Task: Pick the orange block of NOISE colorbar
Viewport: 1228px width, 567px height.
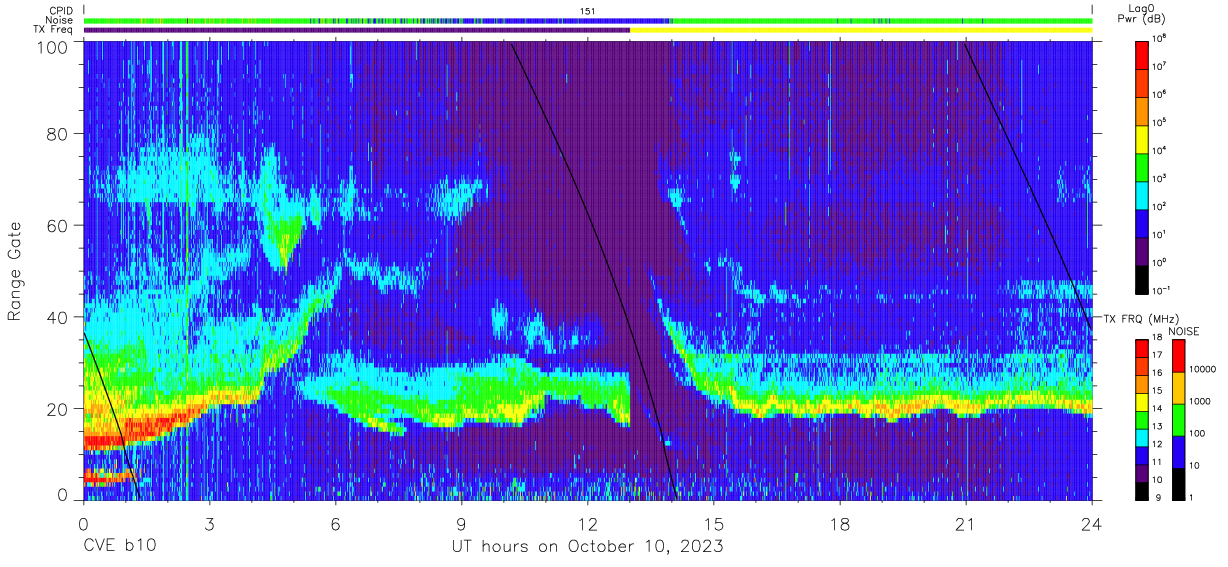Action: (1180, 388)
